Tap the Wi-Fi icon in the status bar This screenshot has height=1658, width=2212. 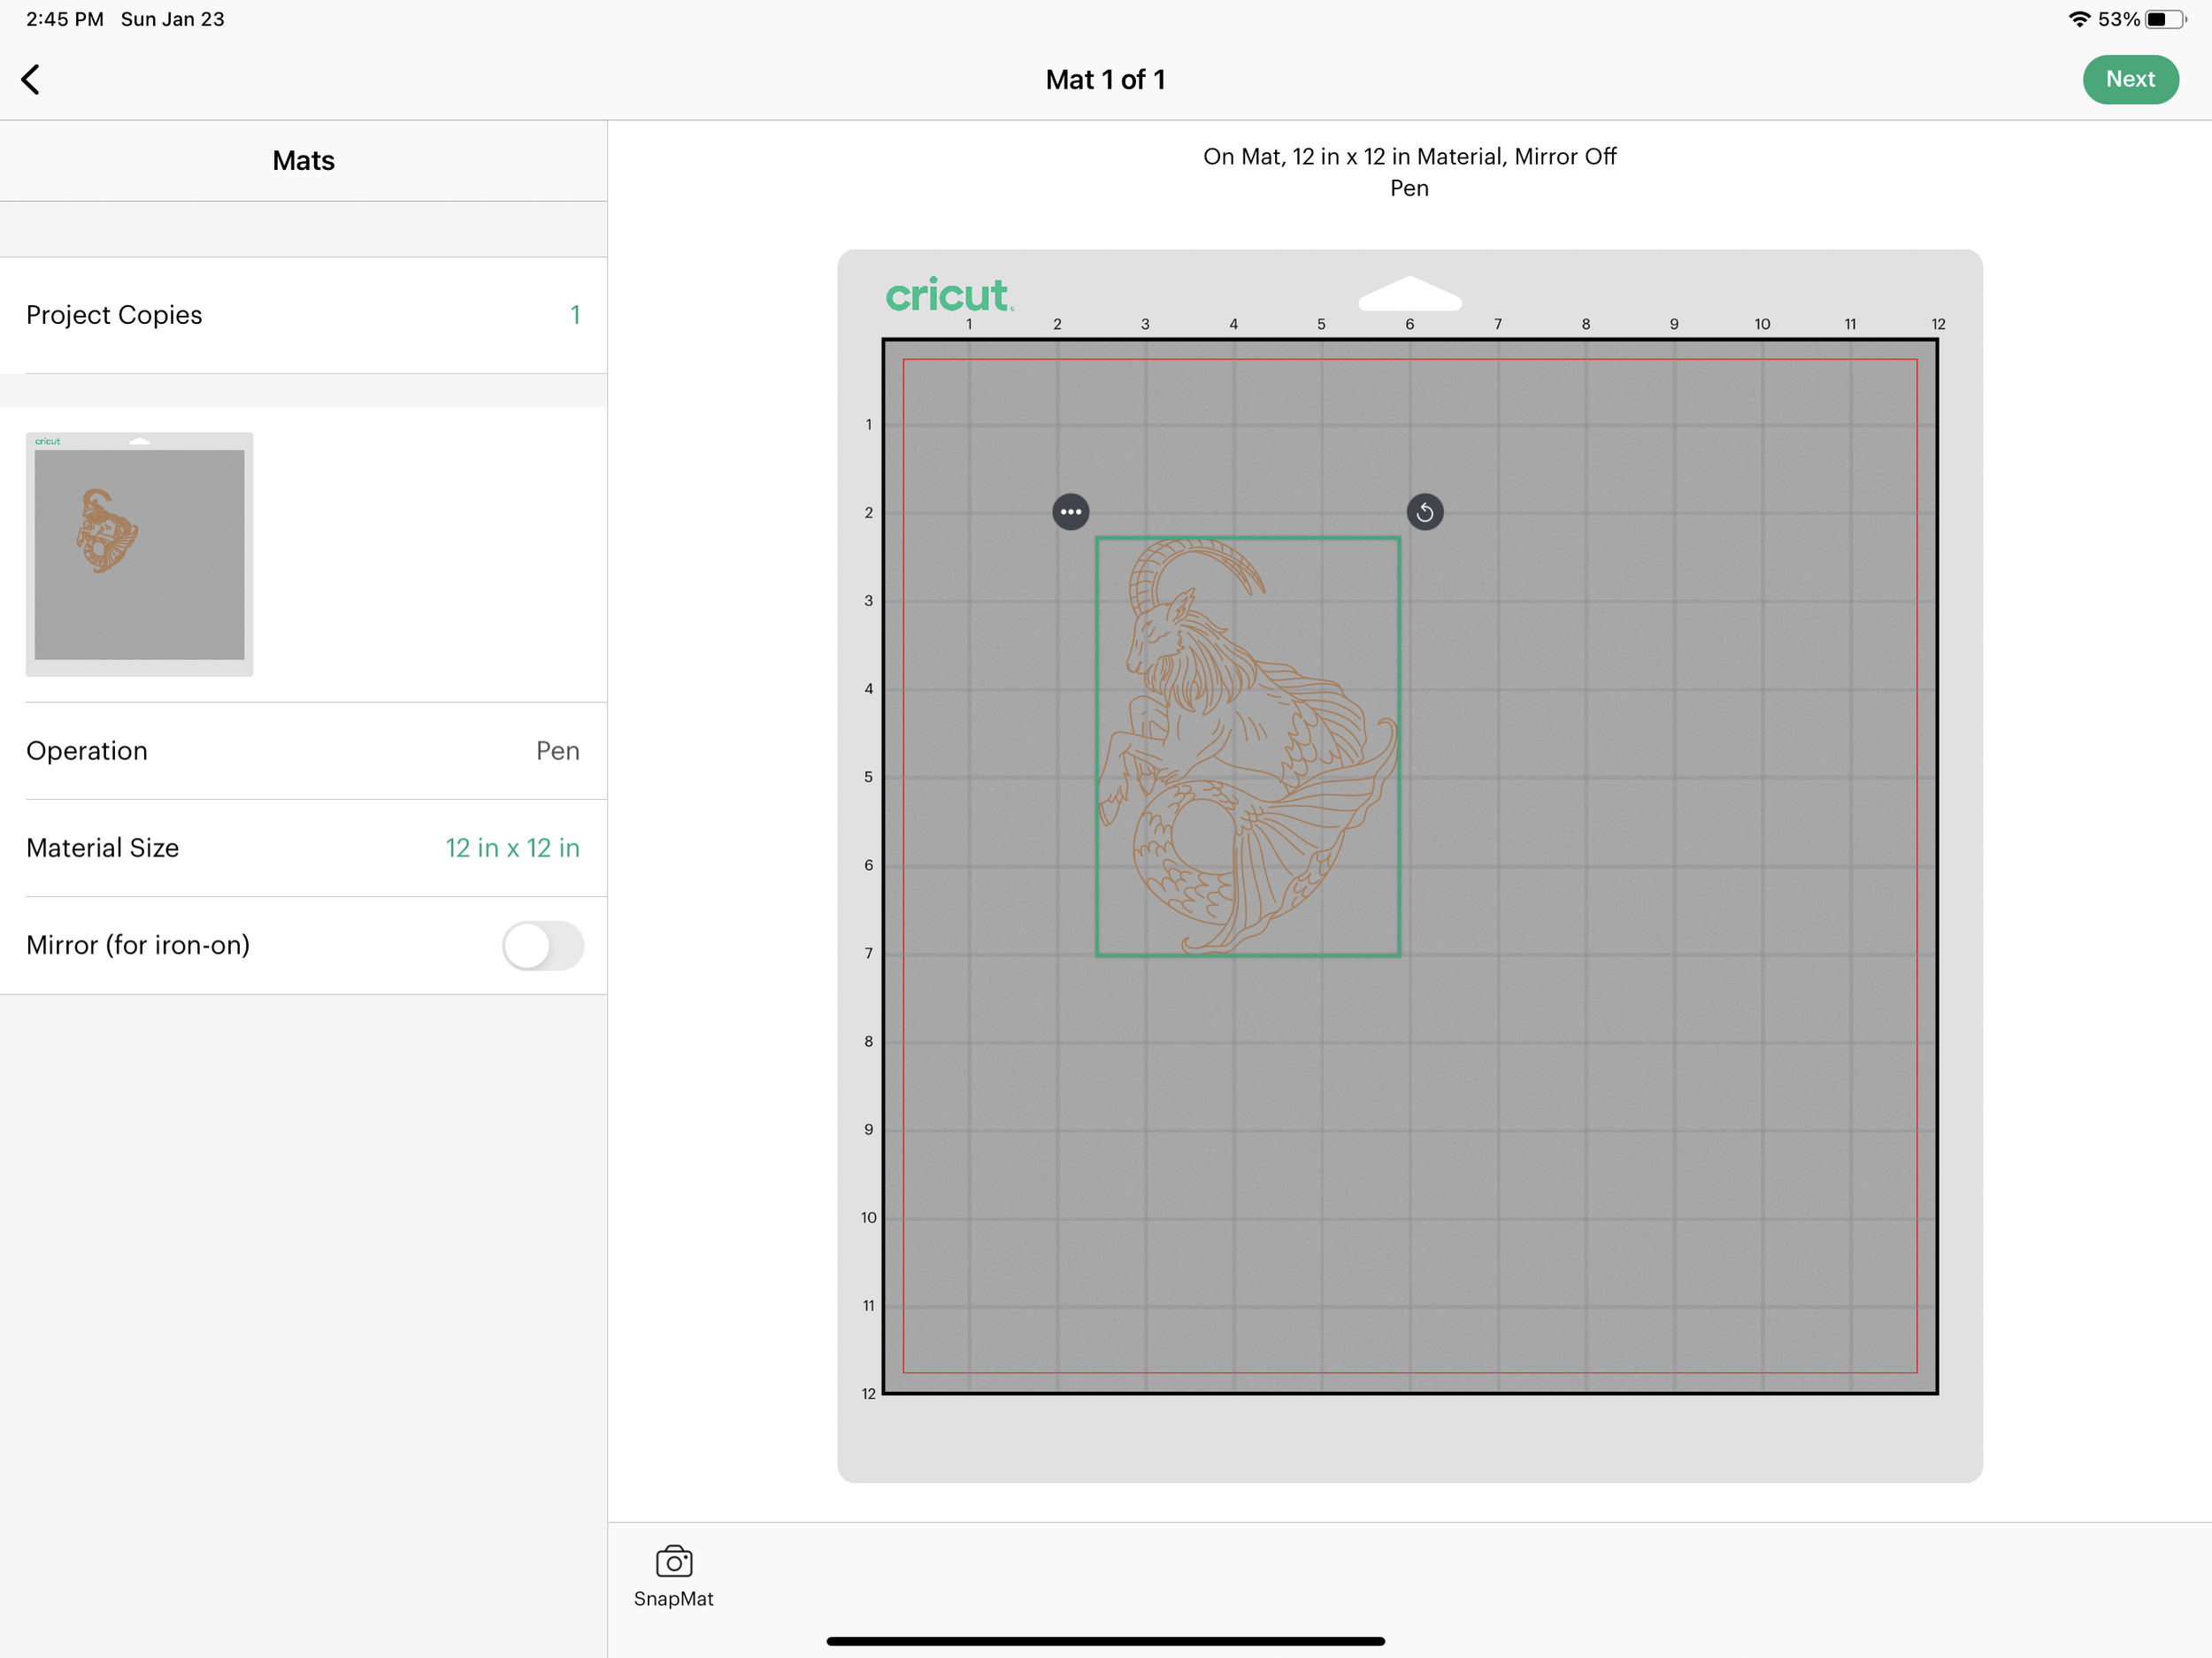click(x=2079, y=19)
